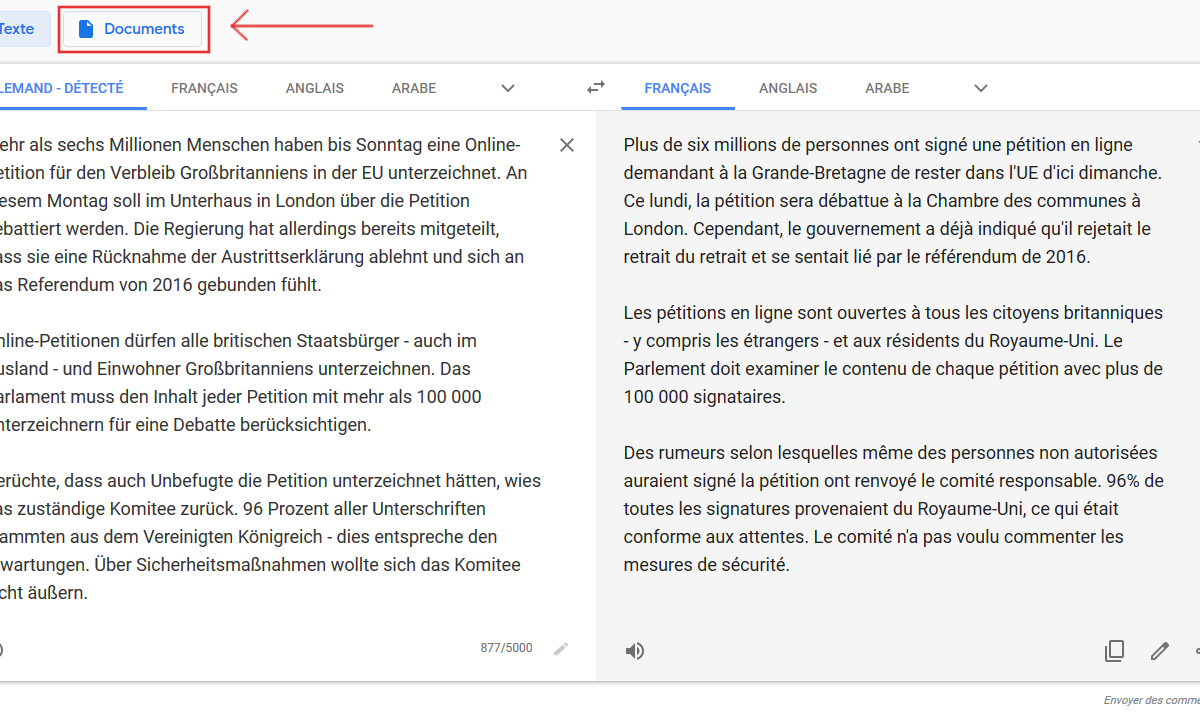
Task: Select ANGLAIS as the target language
Action: tap(788, 88)
